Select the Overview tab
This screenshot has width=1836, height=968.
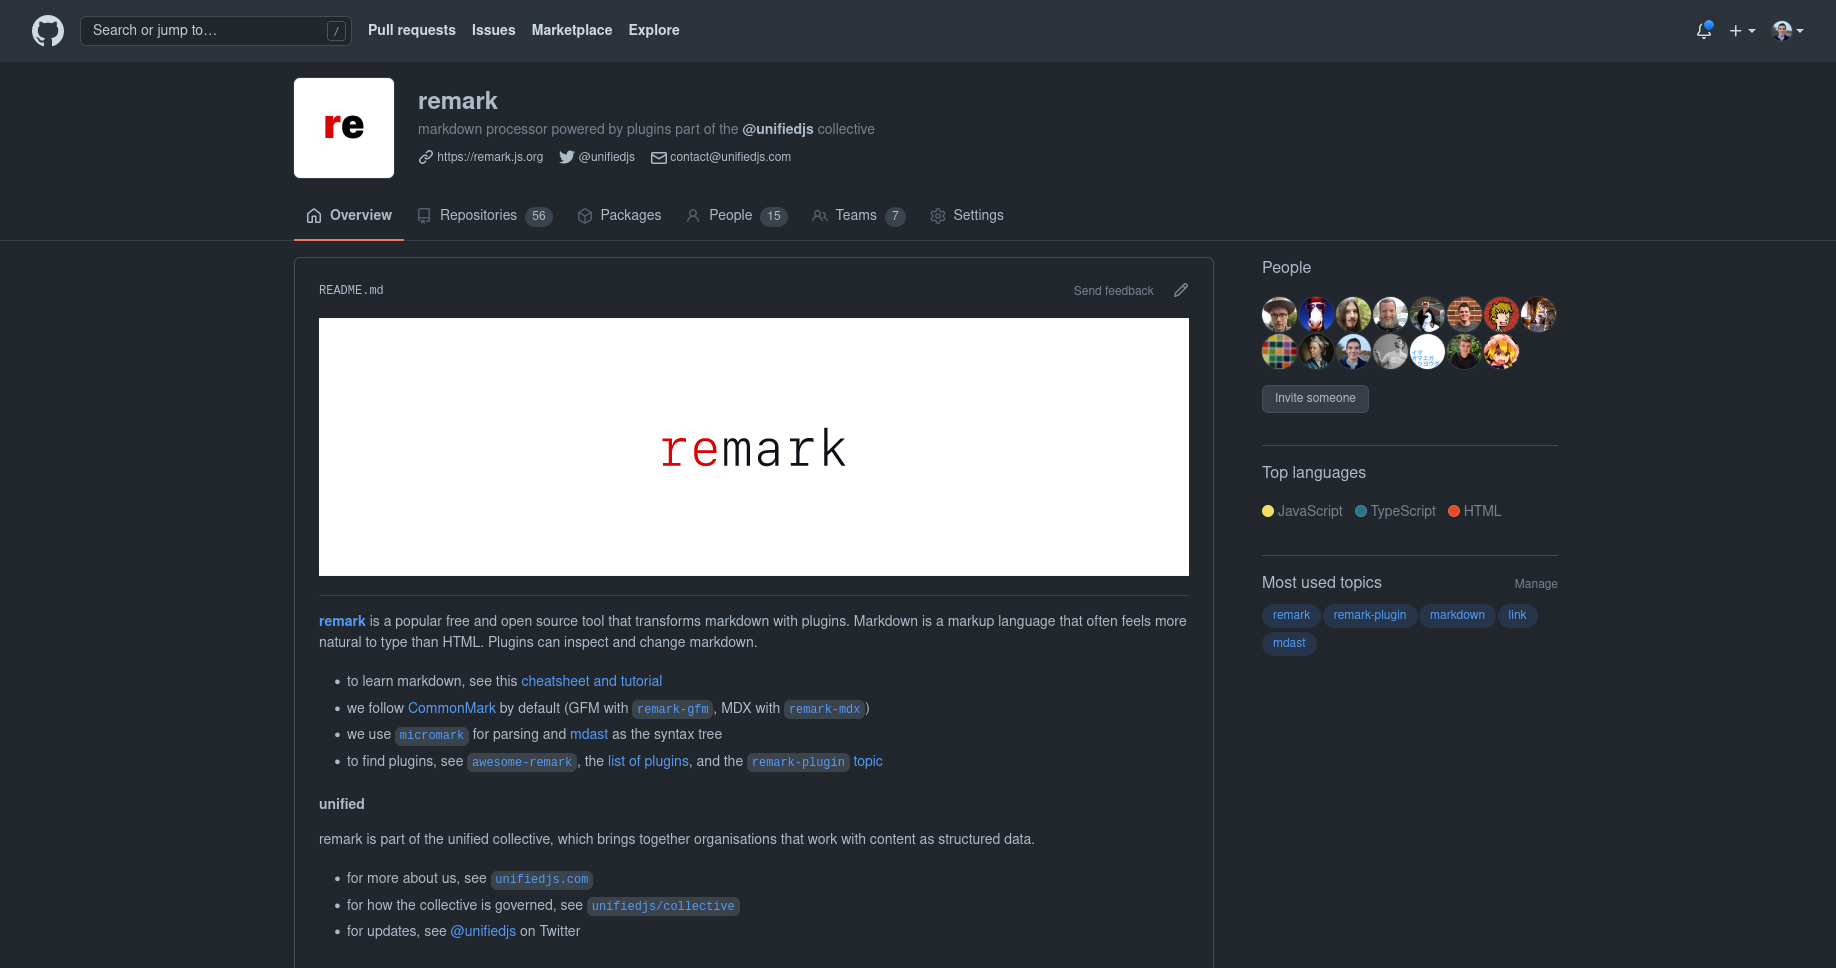point(349,215)
